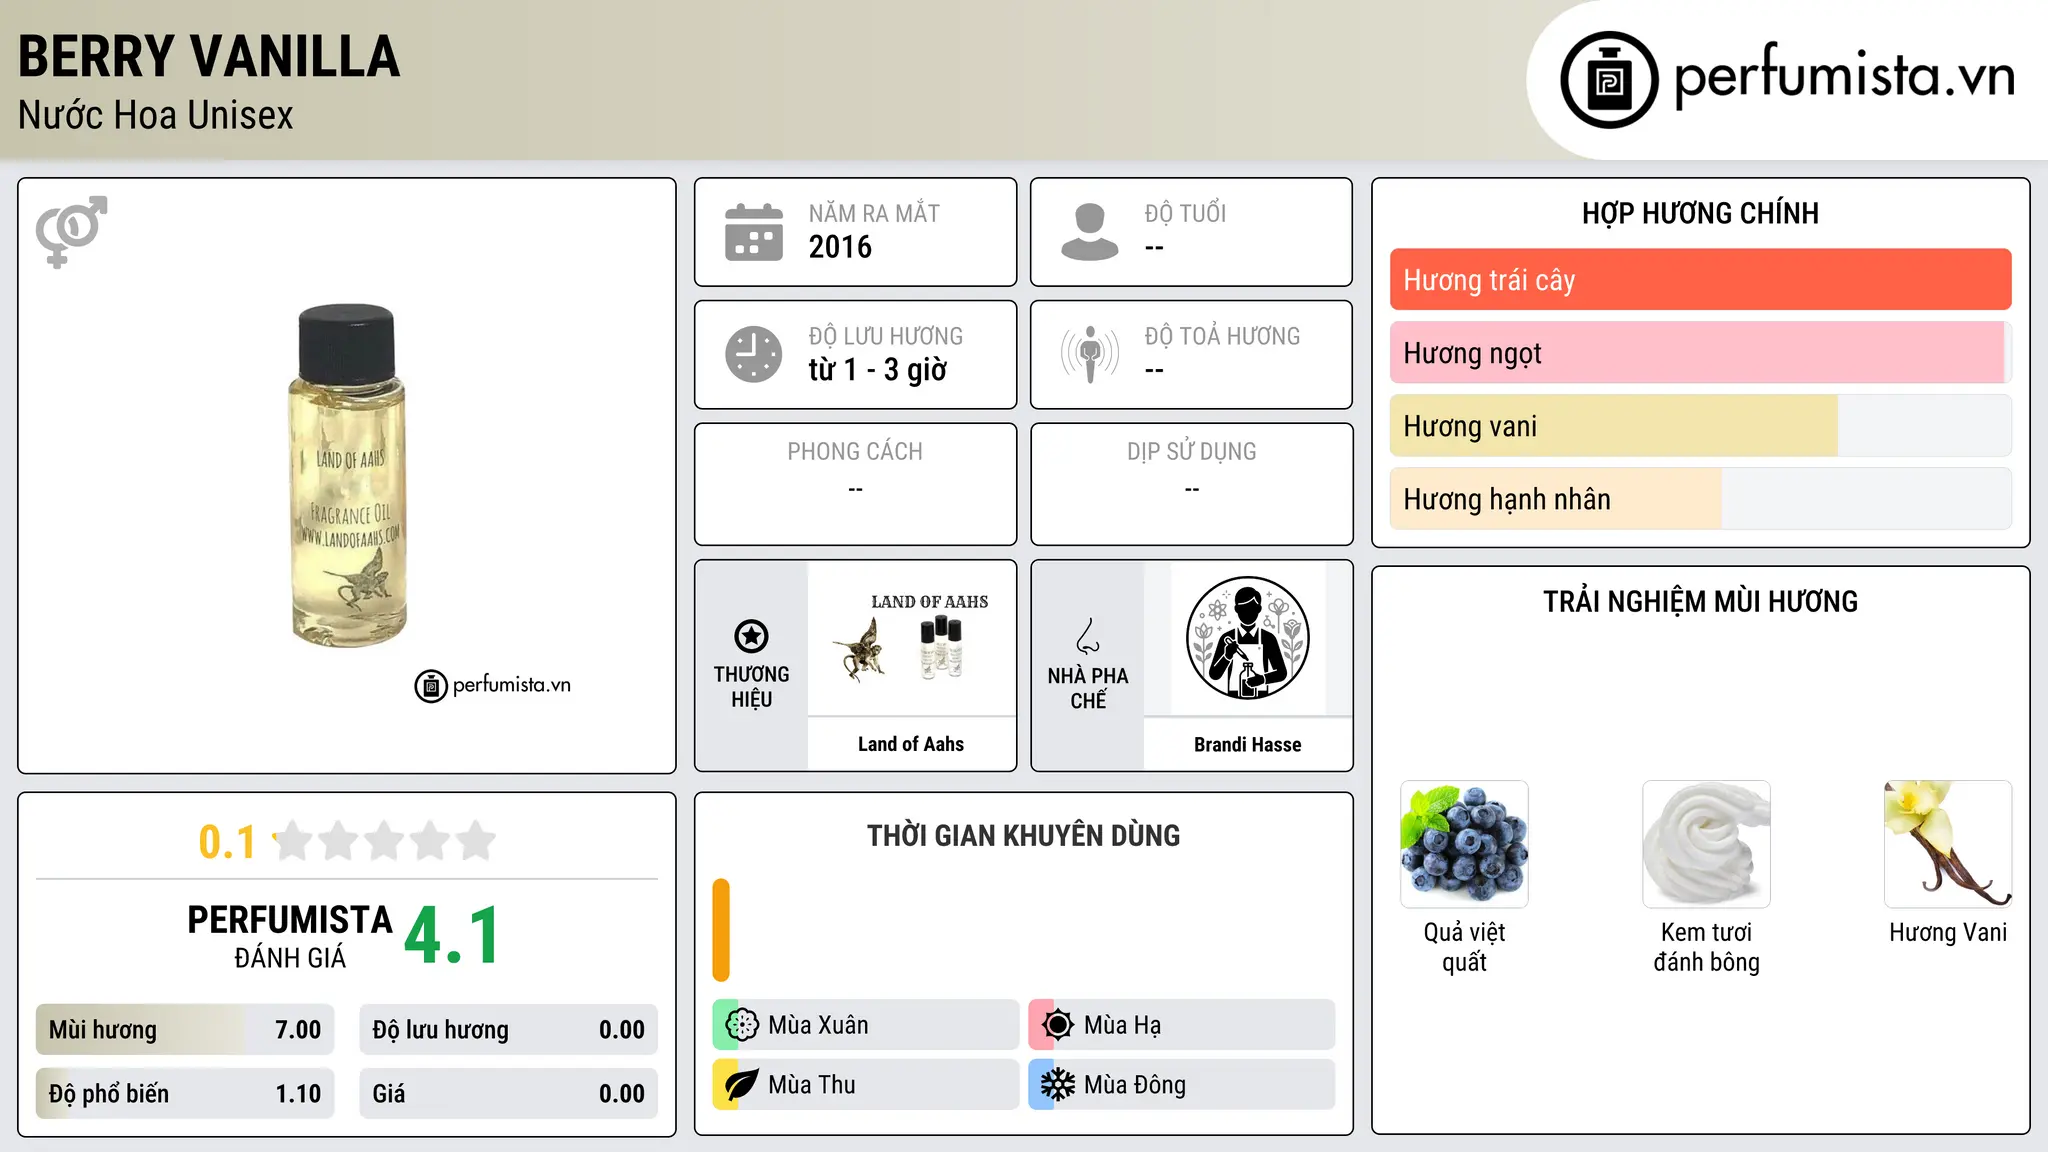Image resolution: width=2048 pixels, height=1152 pixels.
Task: Click the Mùa Hạ sun icon
Action: [x=1058, y=1025]
